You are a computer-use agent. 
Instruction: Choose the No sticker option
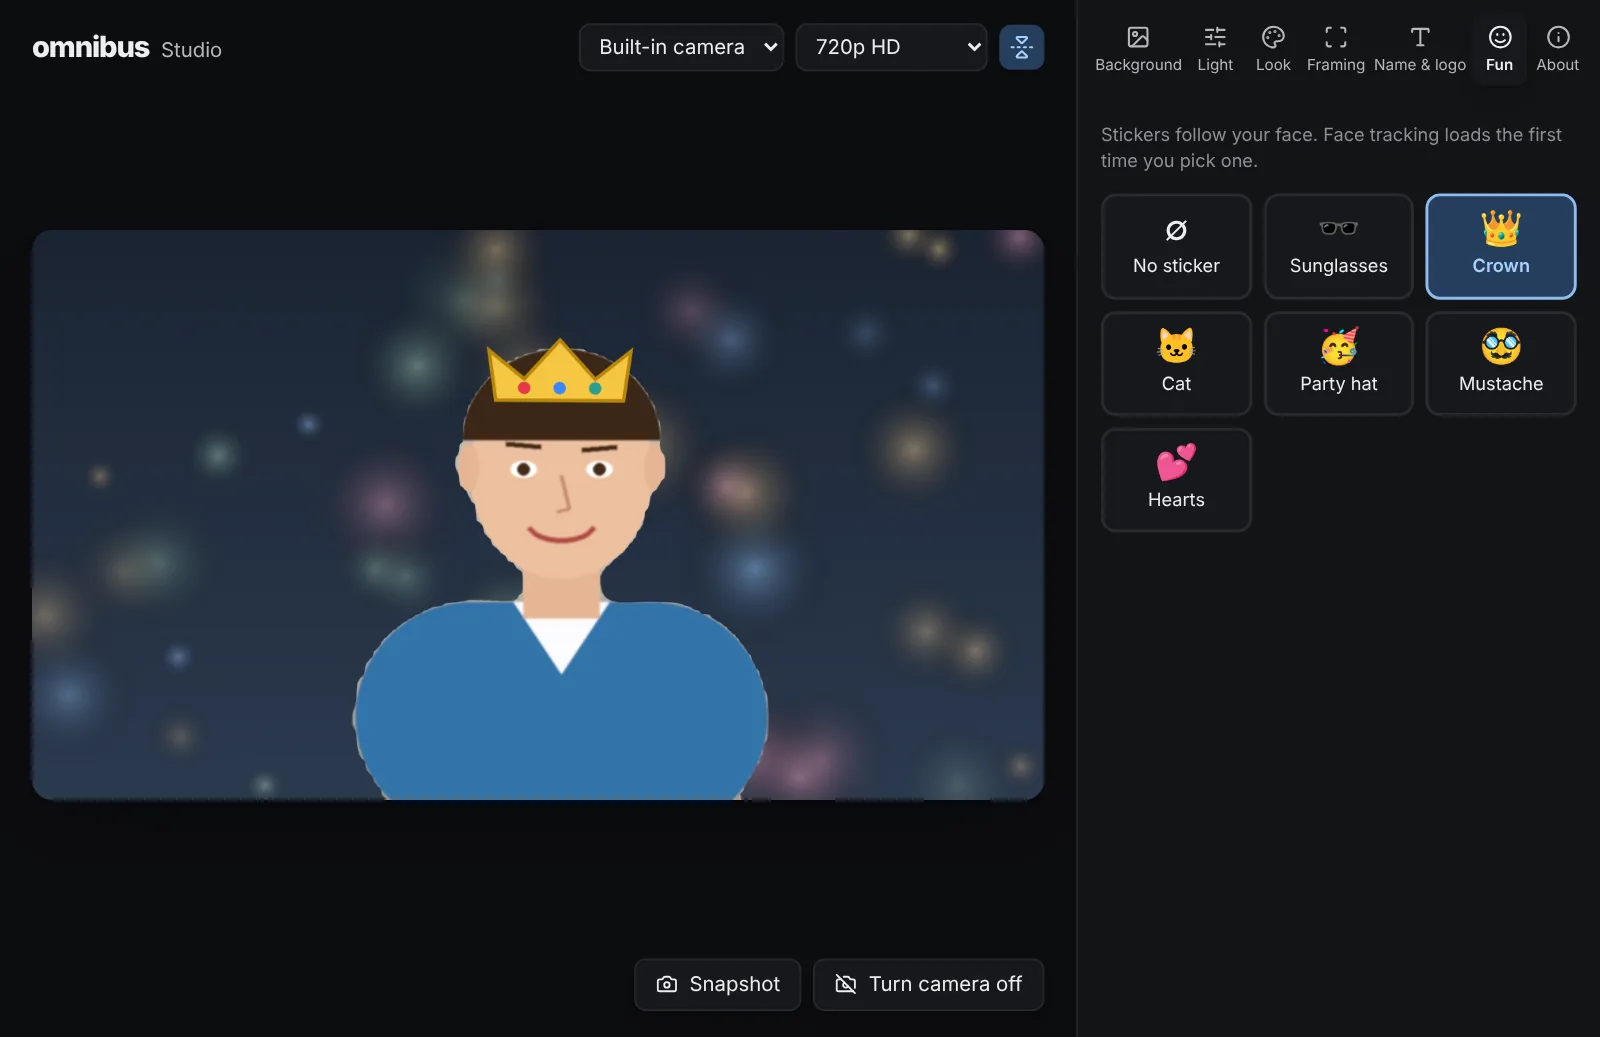point(1176,247)
